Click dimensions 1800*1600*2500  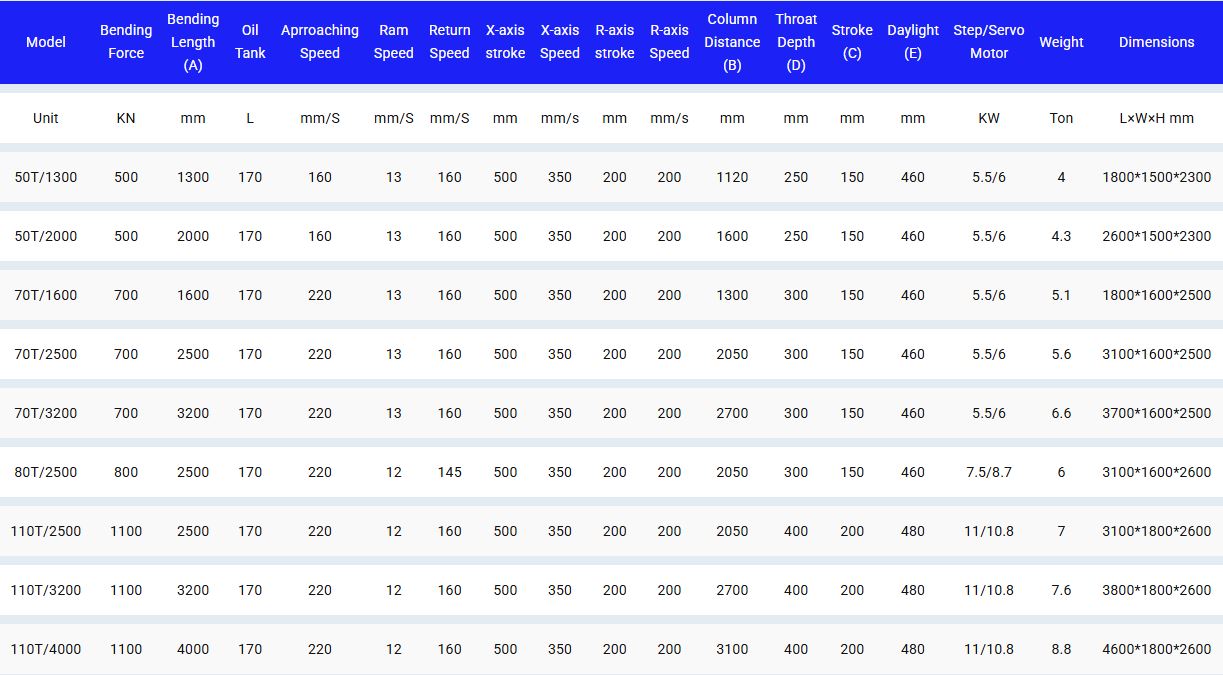pyautogui.click(x=1157, y=295)
